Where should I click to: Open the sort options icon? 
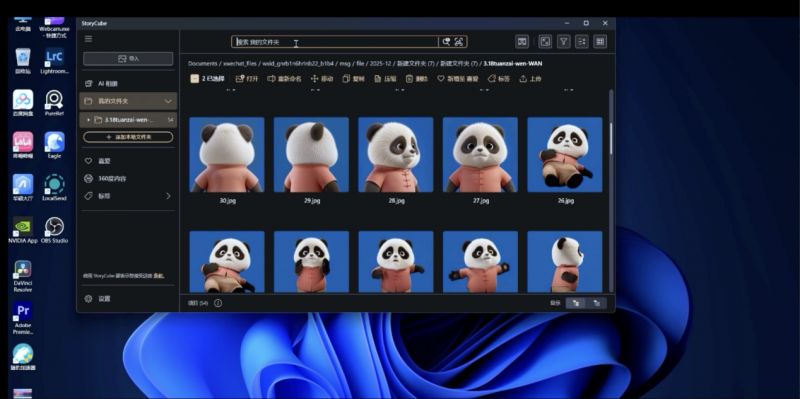(582, 42)
